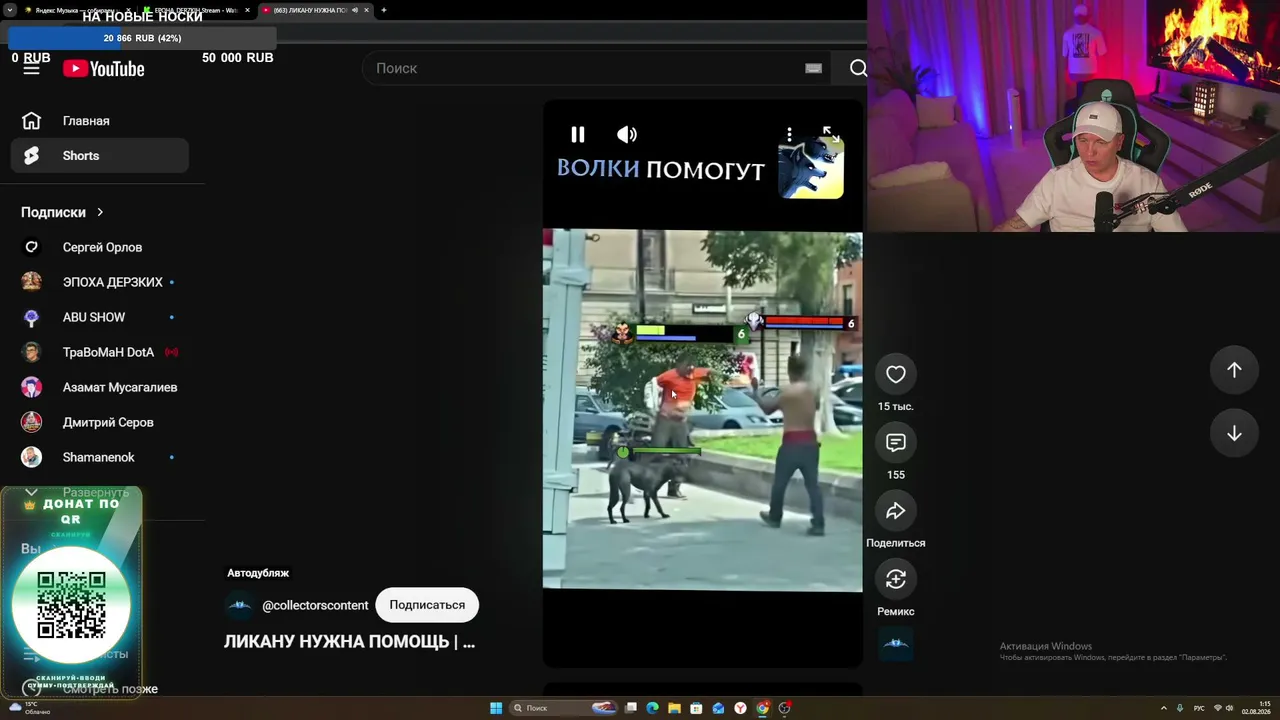Open the taskbar volume control
Screen dimensions: 1280x720
pos(1229,708)
